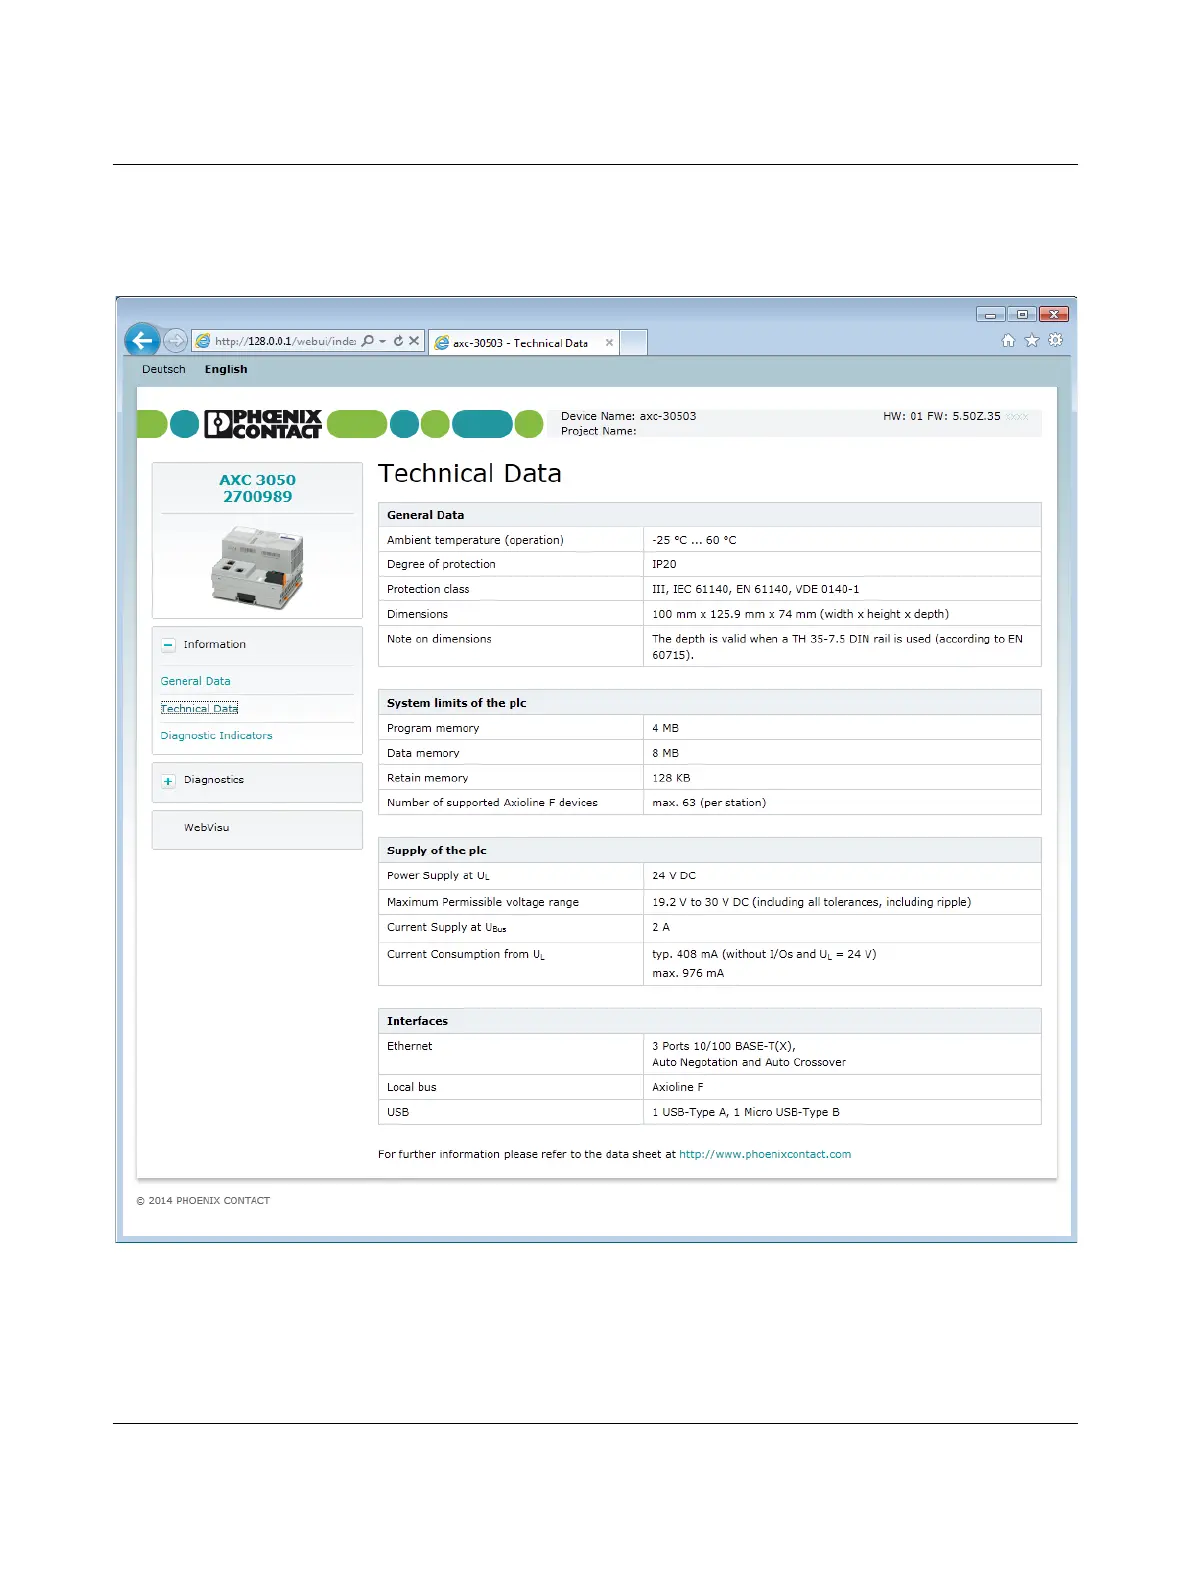The height and width of the screenshot is (1582, 1190).
Task: Open Favorites star icon
Action: (x=1032, y=341)
